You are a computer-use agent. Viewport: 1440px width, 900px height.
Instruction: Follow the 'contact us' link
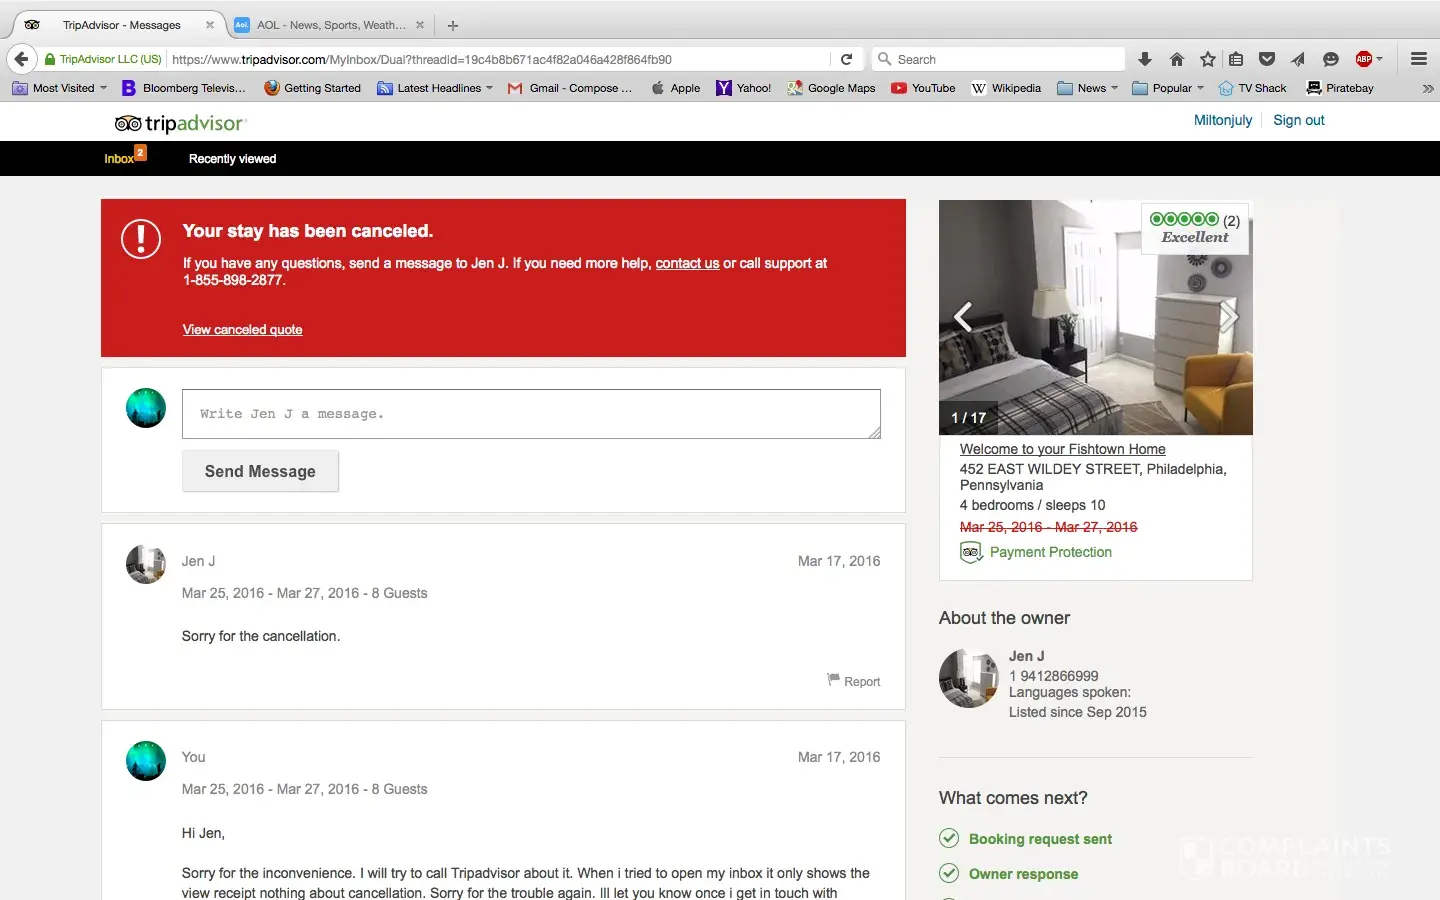[x=687, y=263]
